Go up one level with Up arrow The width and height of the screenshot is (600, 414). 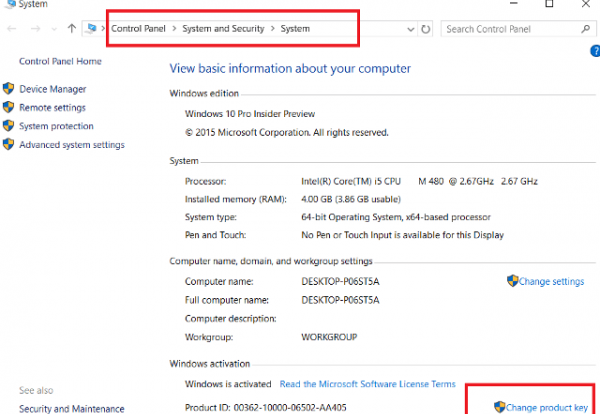coord(72,28)
